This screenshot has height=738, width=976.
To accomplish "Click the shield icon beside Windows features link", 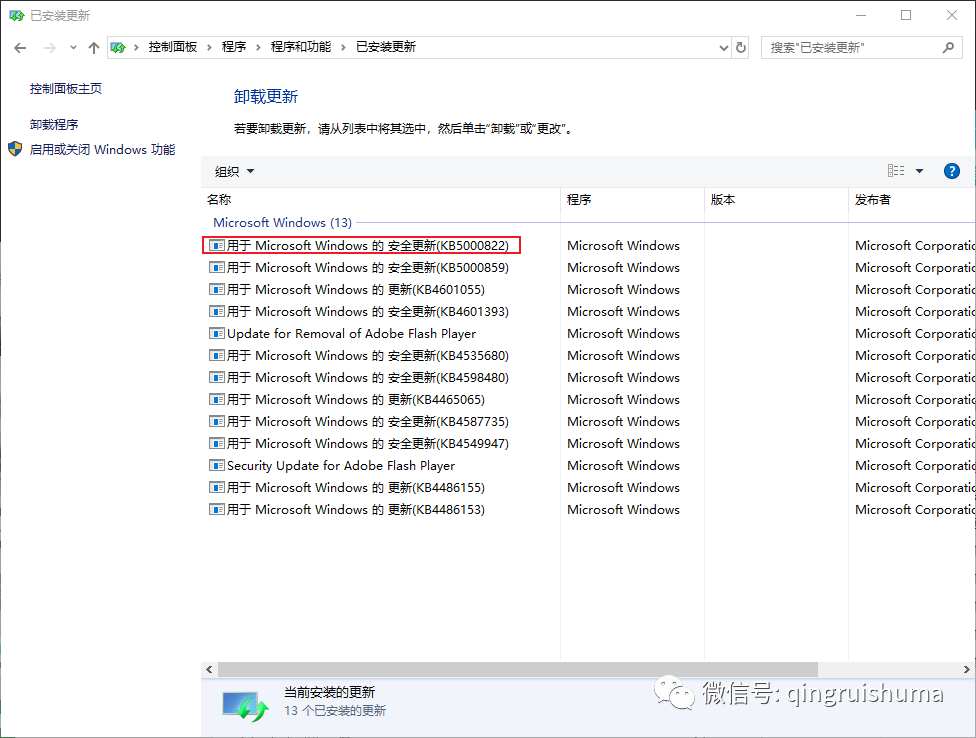I will pyautogui.click(x=14, y=147).
